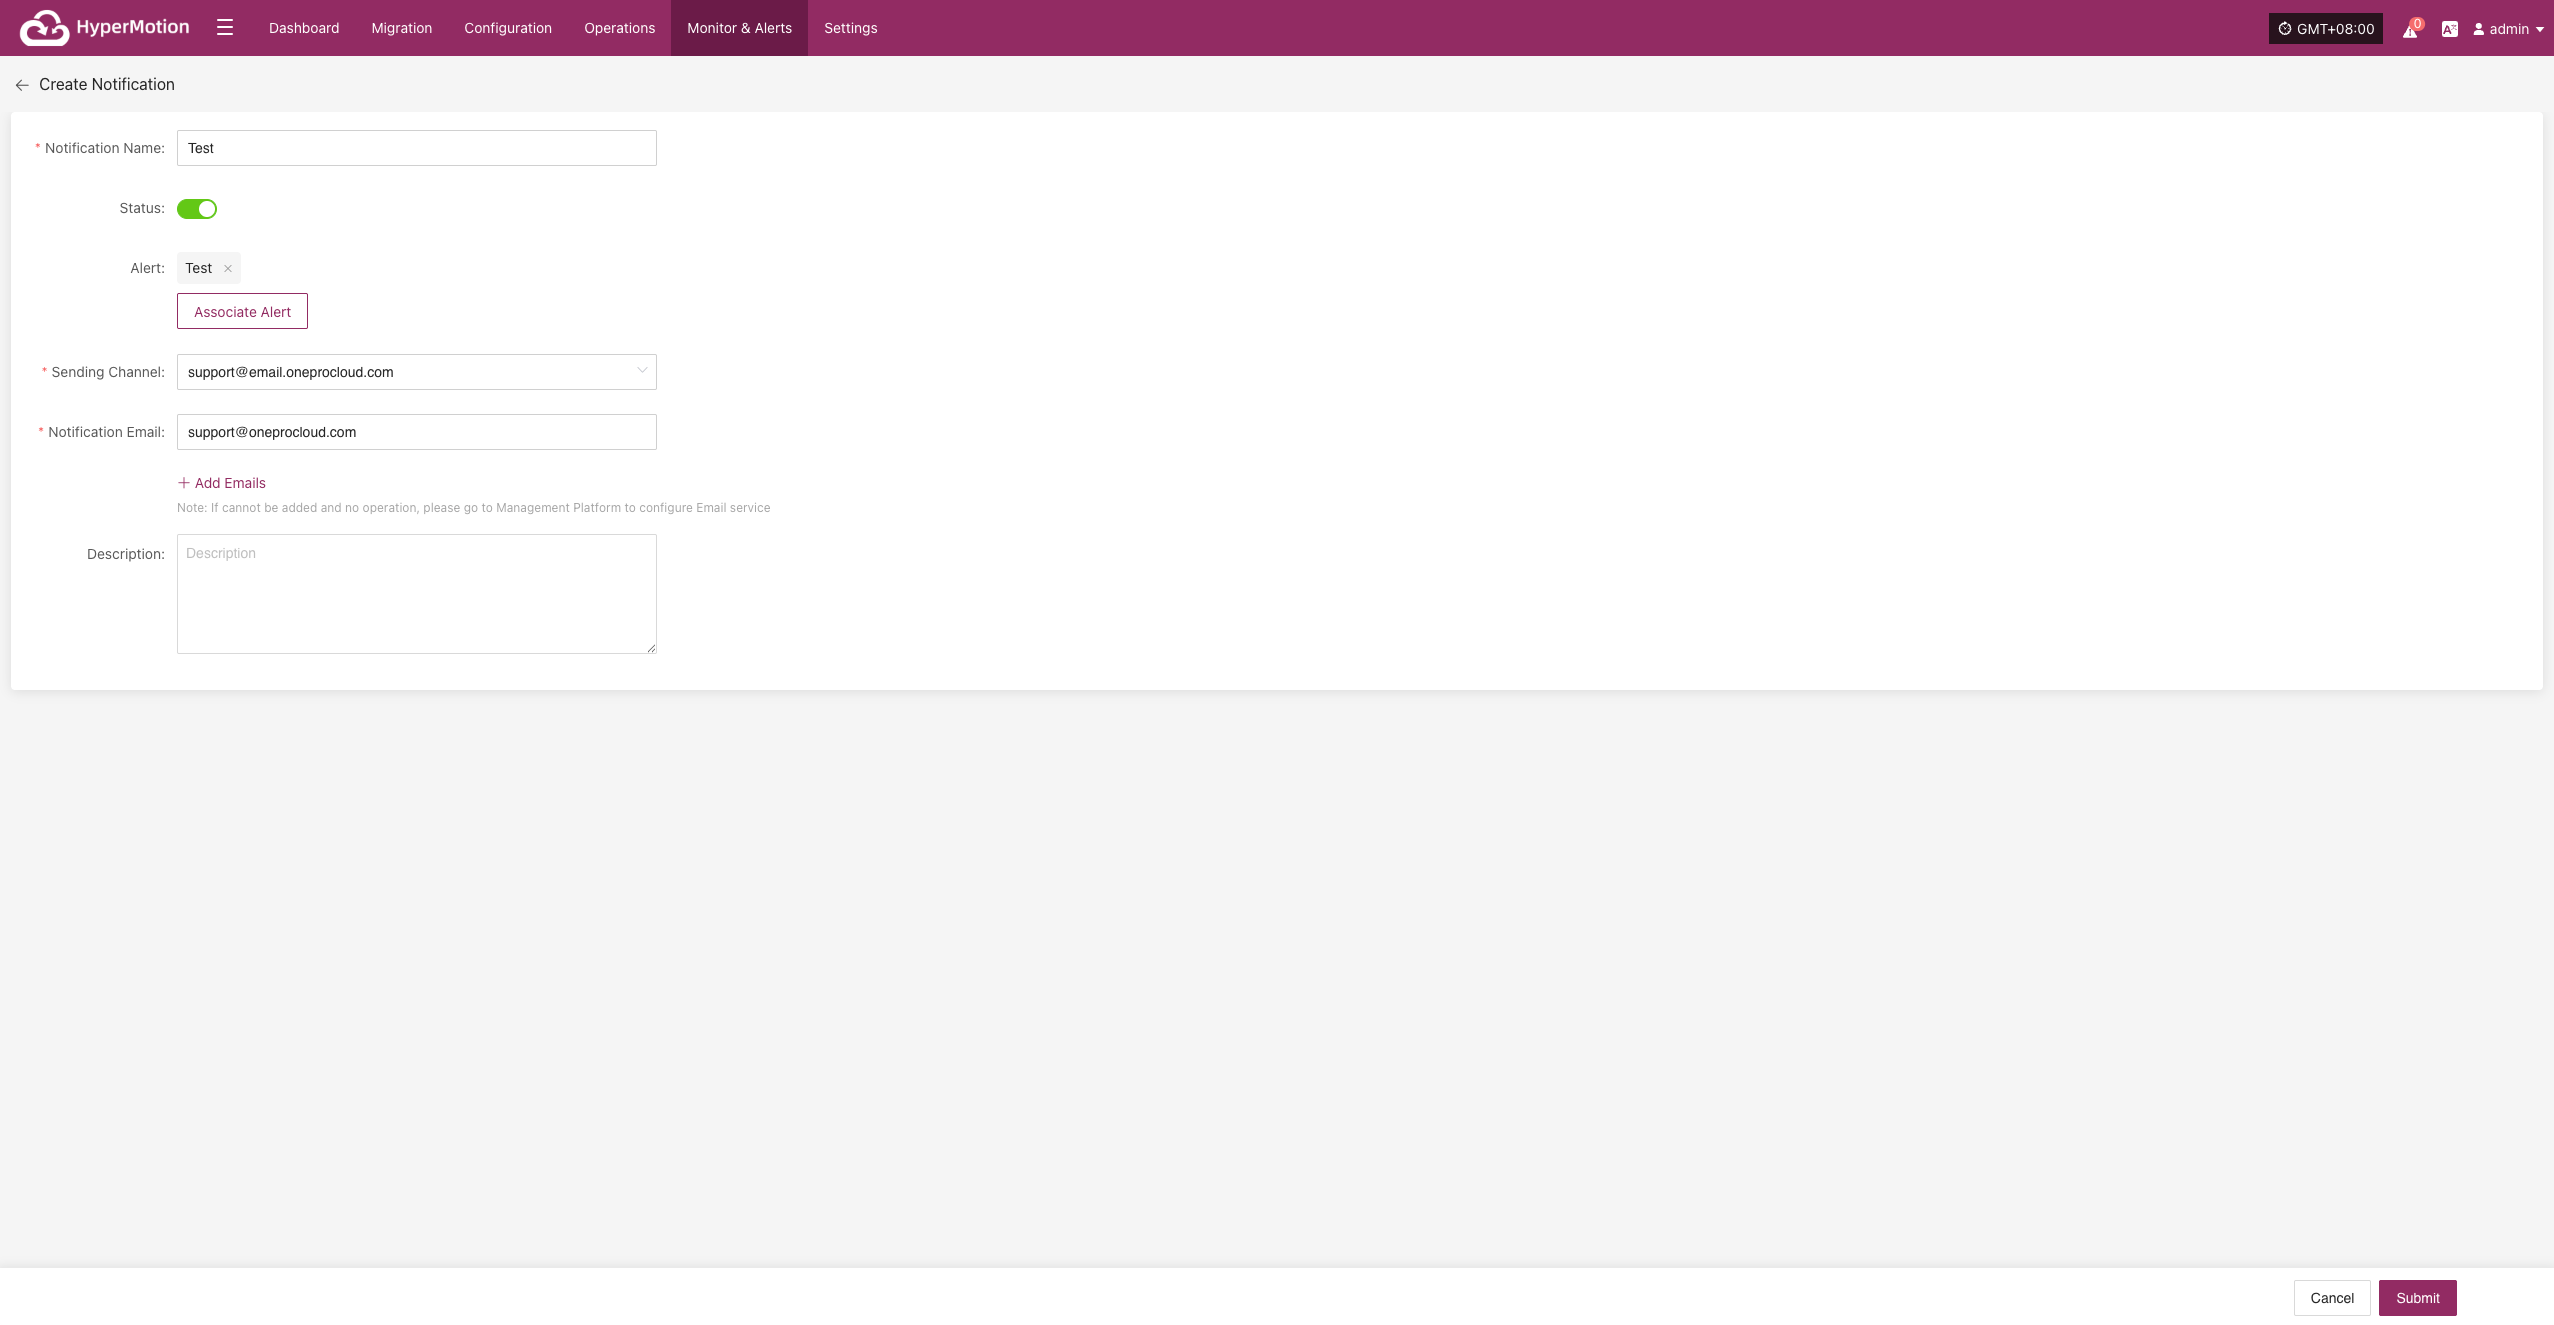Click the Cancel button
2554x1325 pixels.
(x=2332, y=1298)
